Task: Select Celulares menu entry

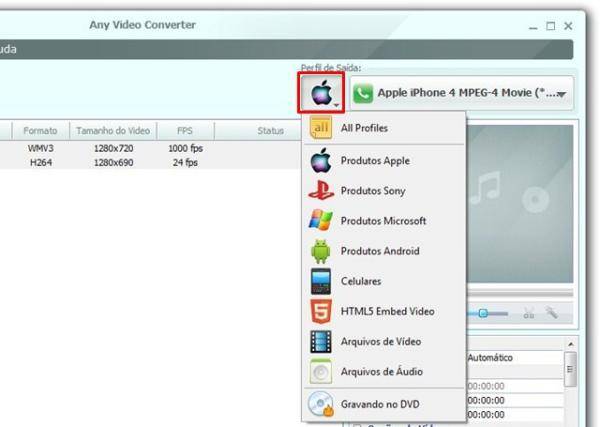Action: [x=384, y=281]
